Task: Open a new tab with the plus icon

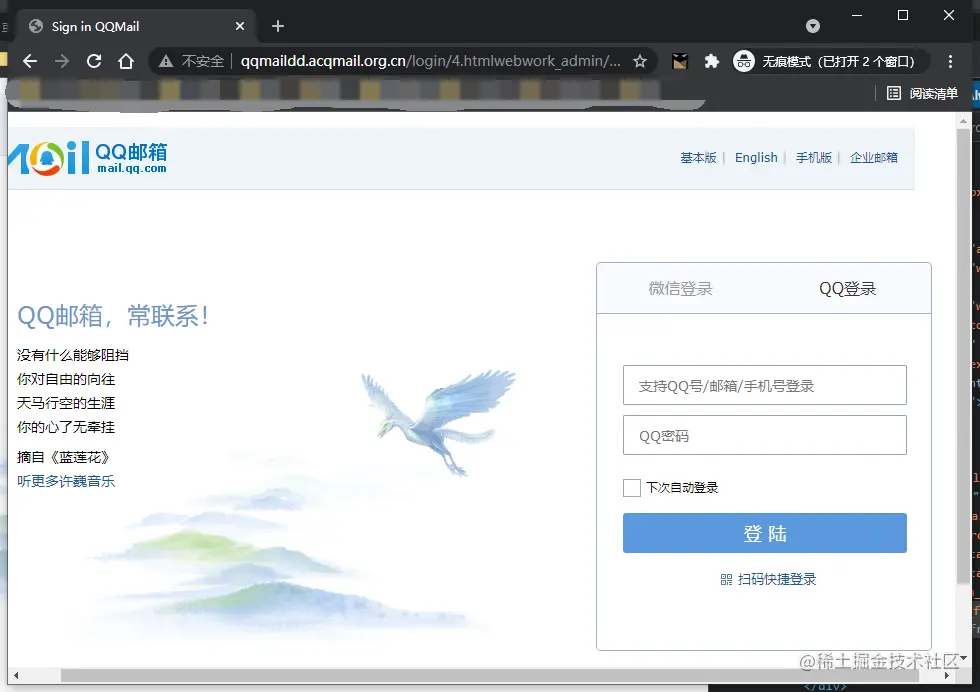Action: pyautogui.click(x=278, y=26)
